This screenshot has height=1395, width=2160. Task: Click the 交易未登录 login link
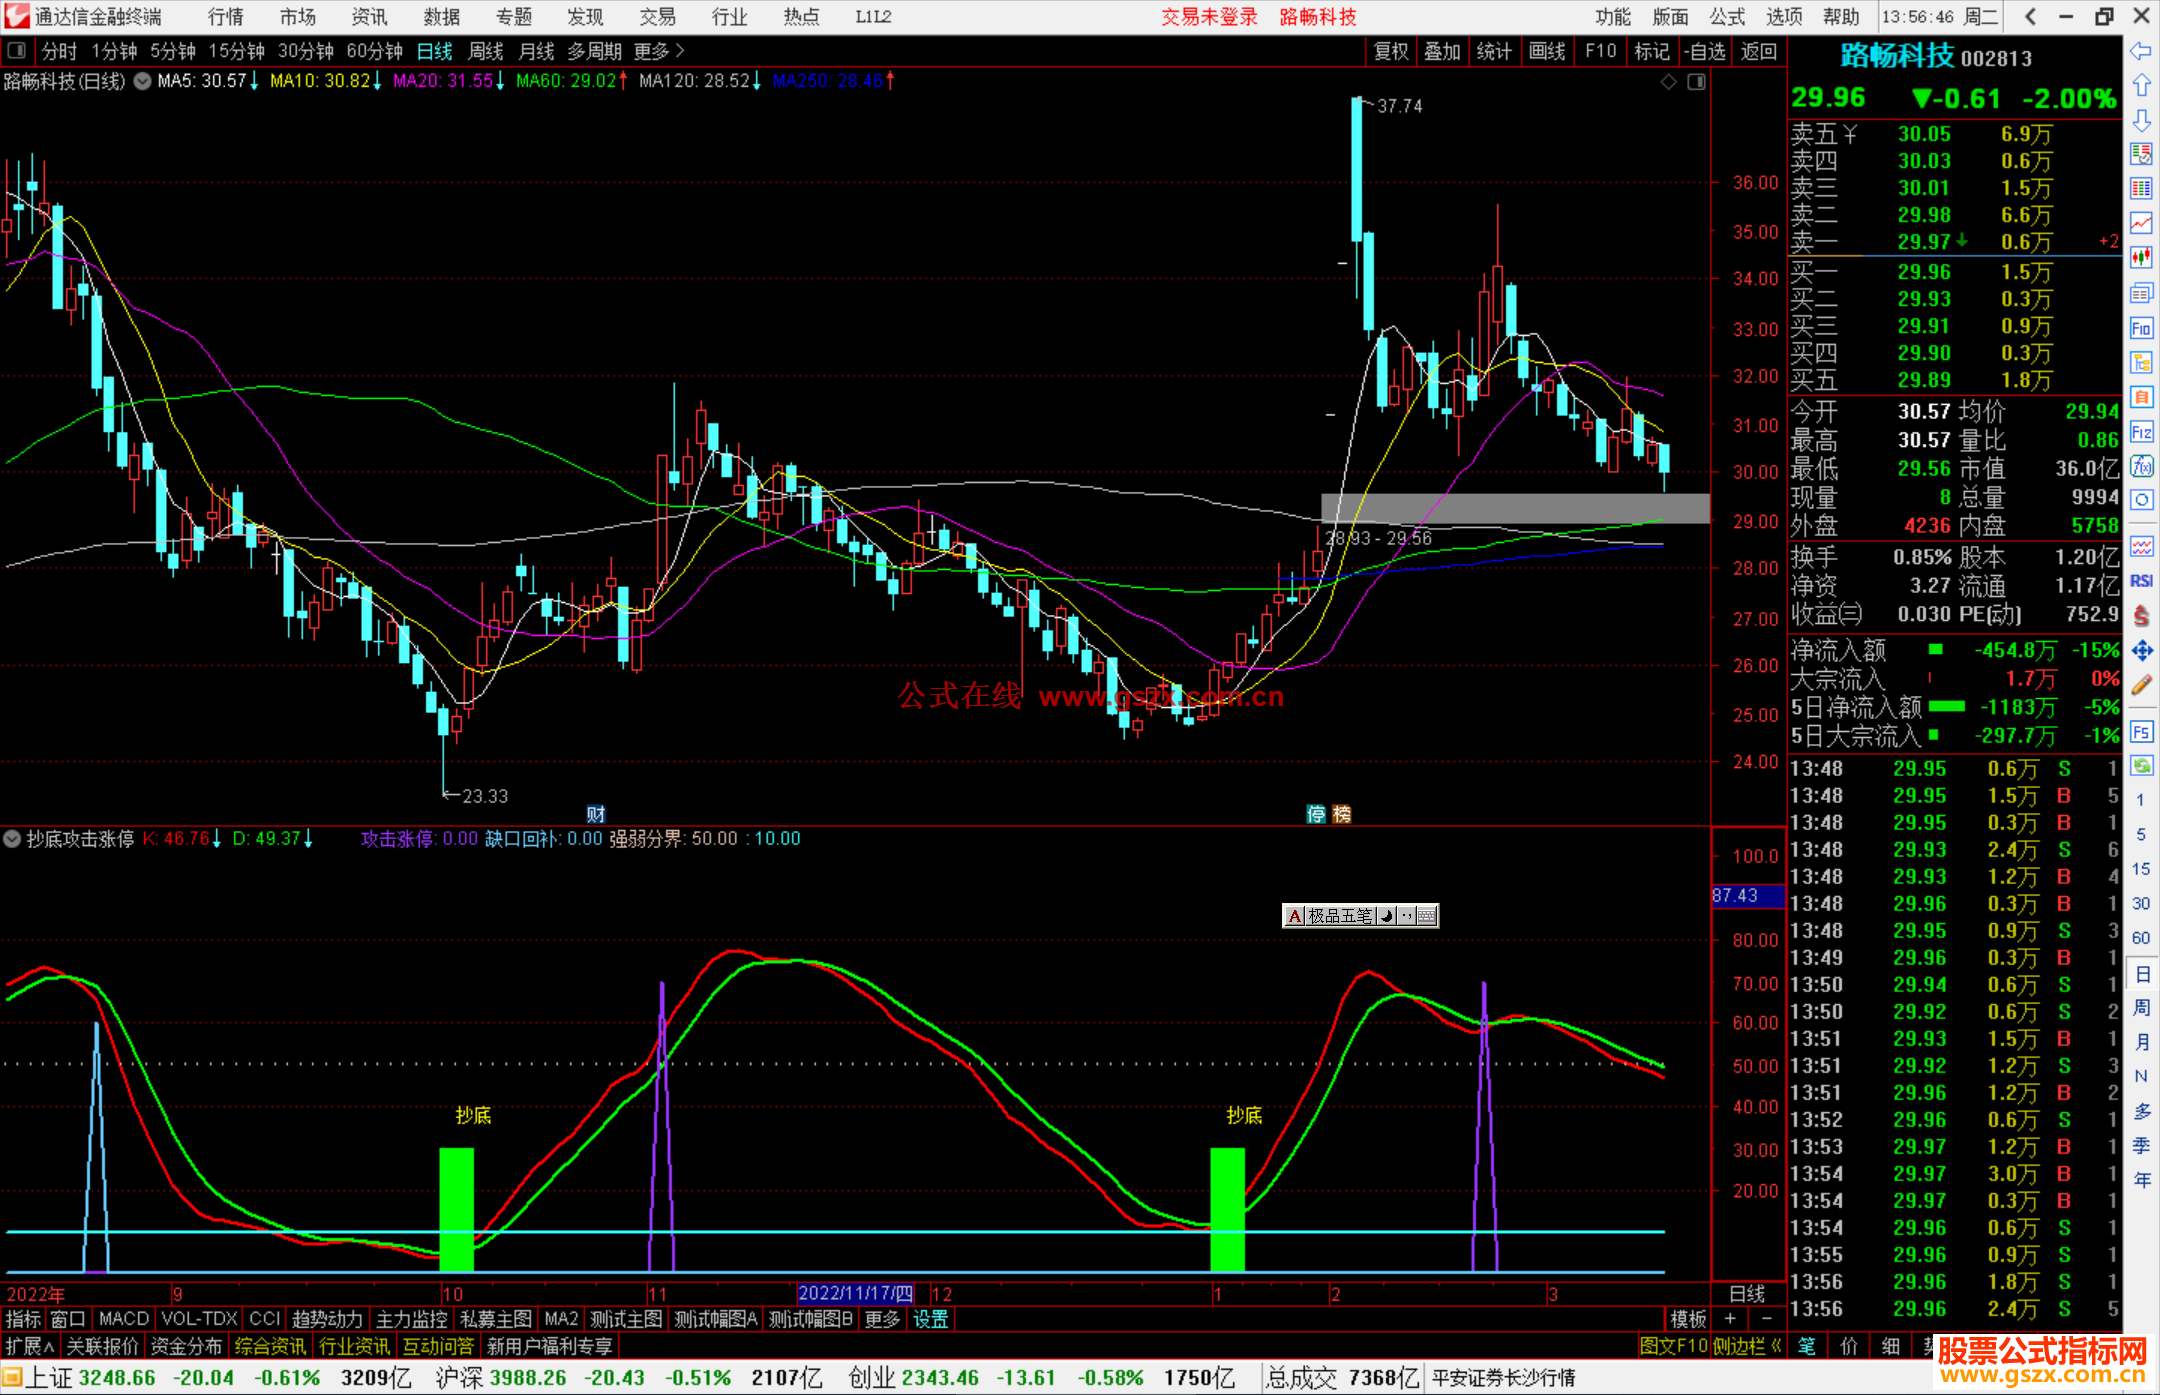pyautogui.click(x=1208, y=17)
